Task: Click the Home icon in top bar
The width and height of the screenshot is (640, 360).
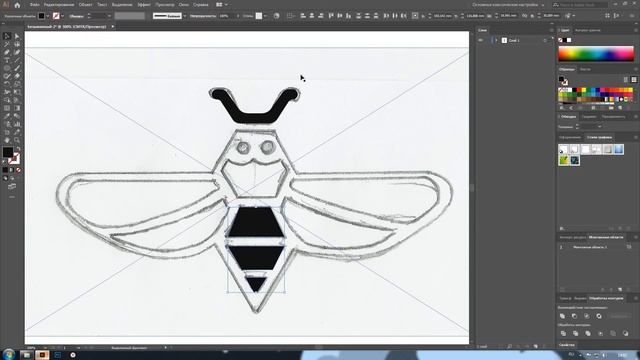Action: (17, 5)
